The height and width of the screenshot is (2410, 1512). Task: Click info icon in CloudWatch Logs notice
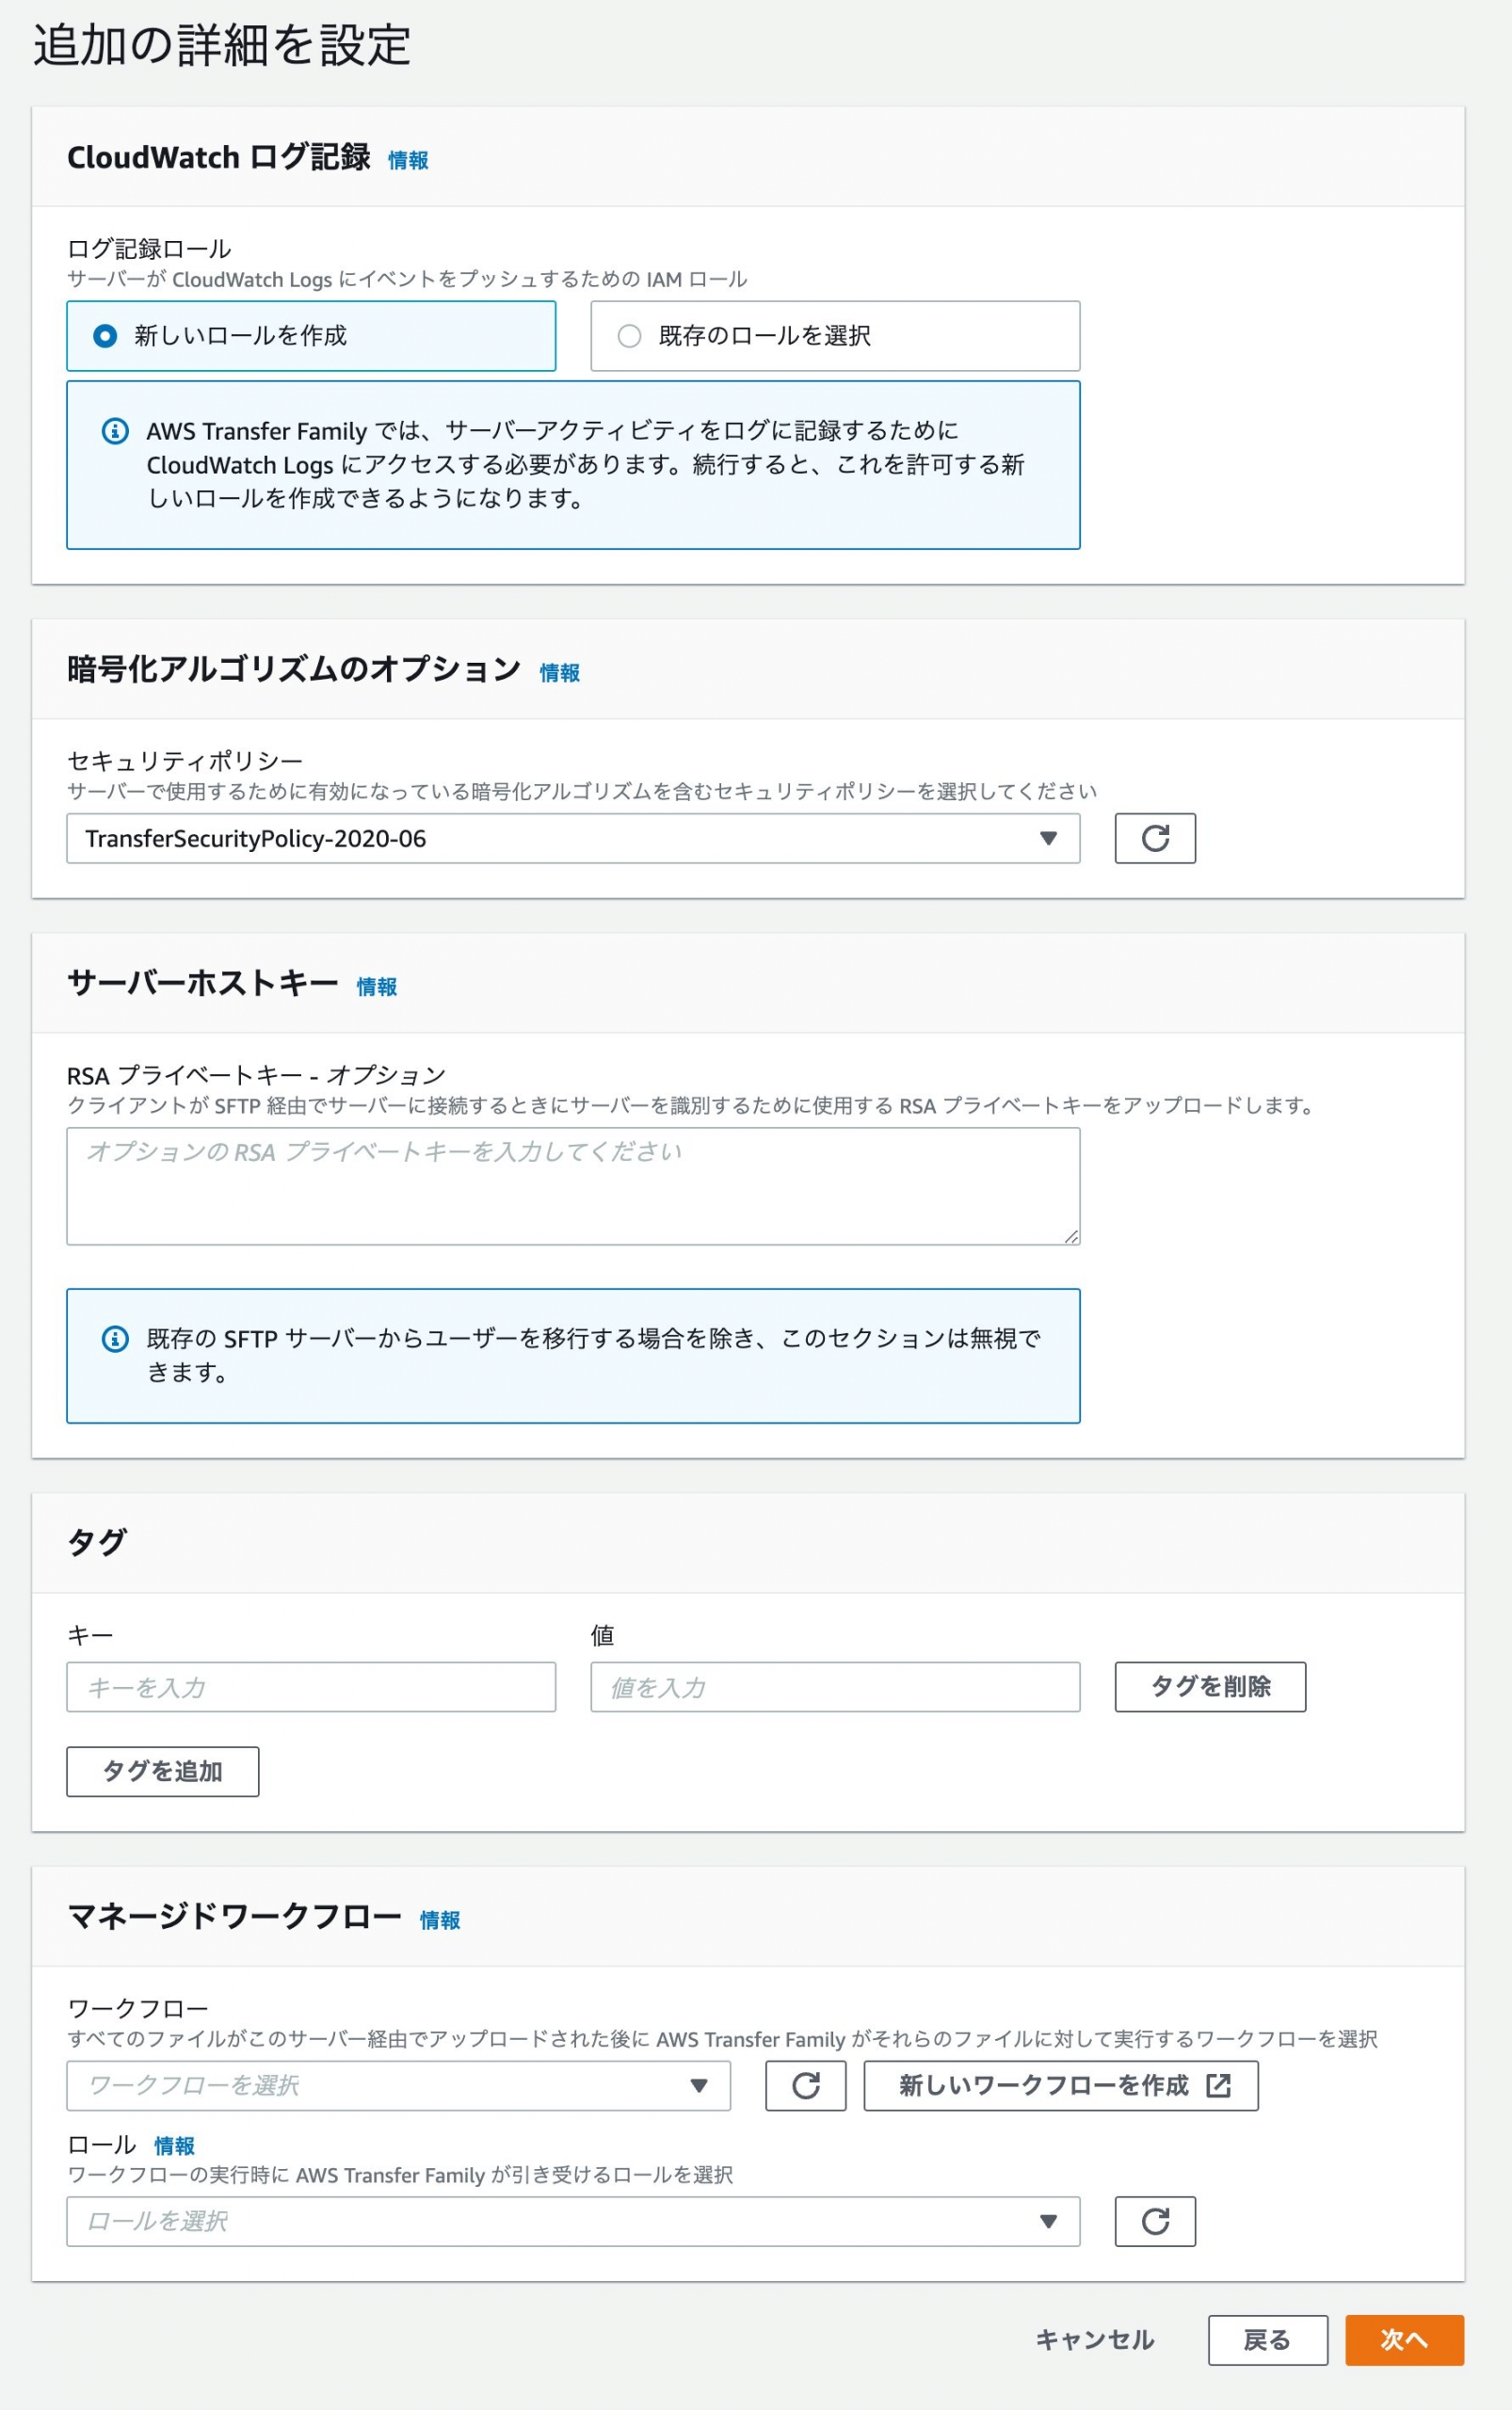(115, 431)
